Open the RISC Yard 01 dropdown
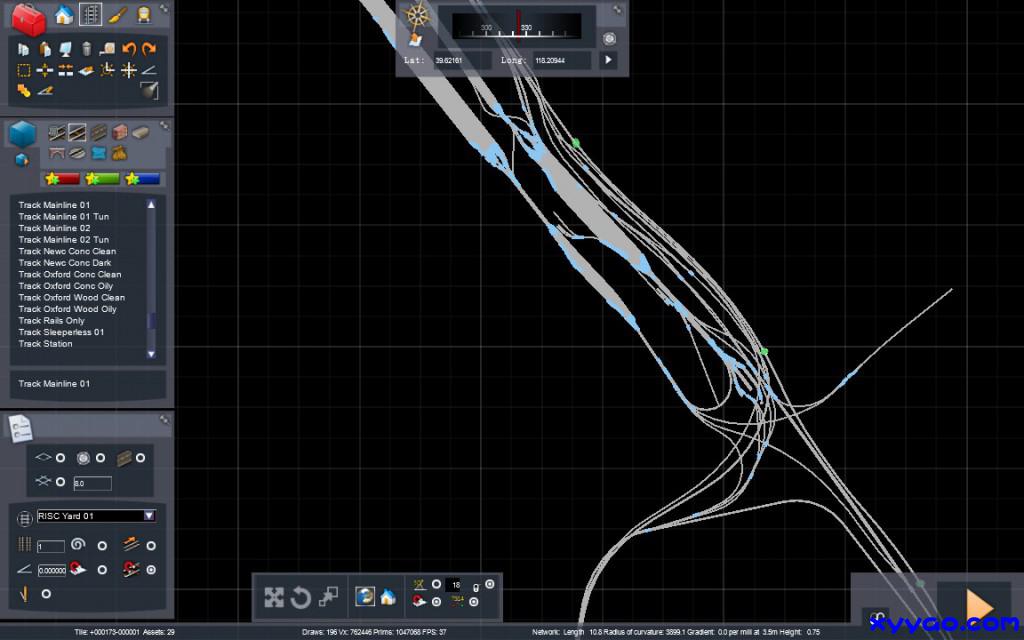The image size is (1024, 640). tap(149, 516)
